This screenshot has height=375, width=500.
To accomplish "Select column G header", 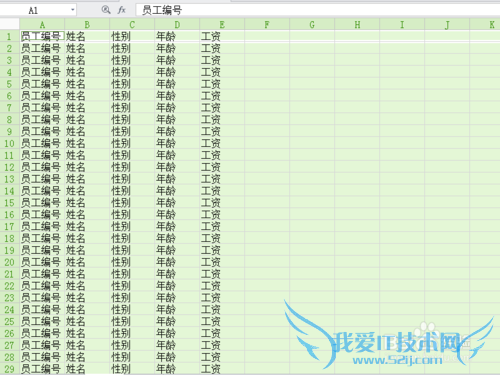I will [312, 24].
